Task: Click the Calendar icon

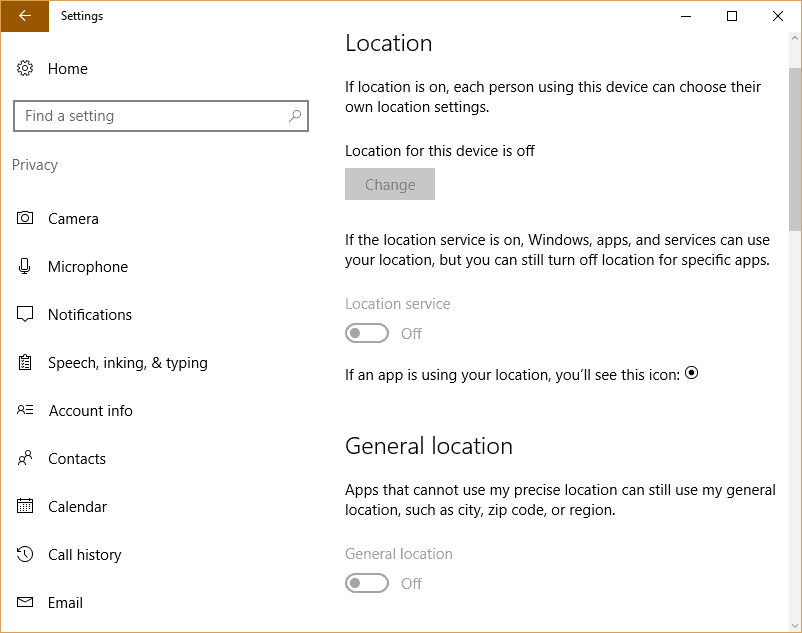Action: pyautogui.click(x=25, y=506)
